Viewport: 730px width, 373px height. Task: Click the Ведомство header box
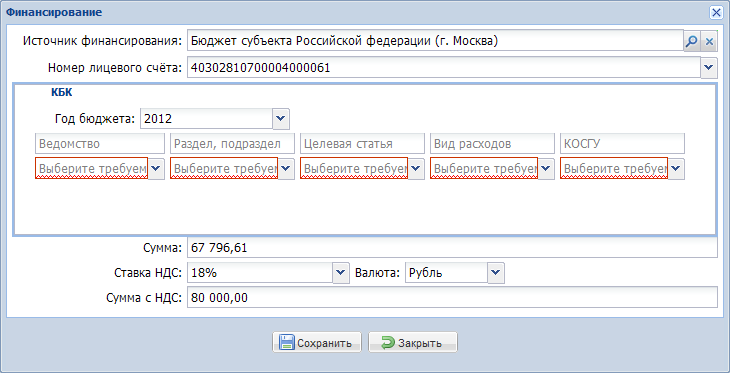click(100, 144)
